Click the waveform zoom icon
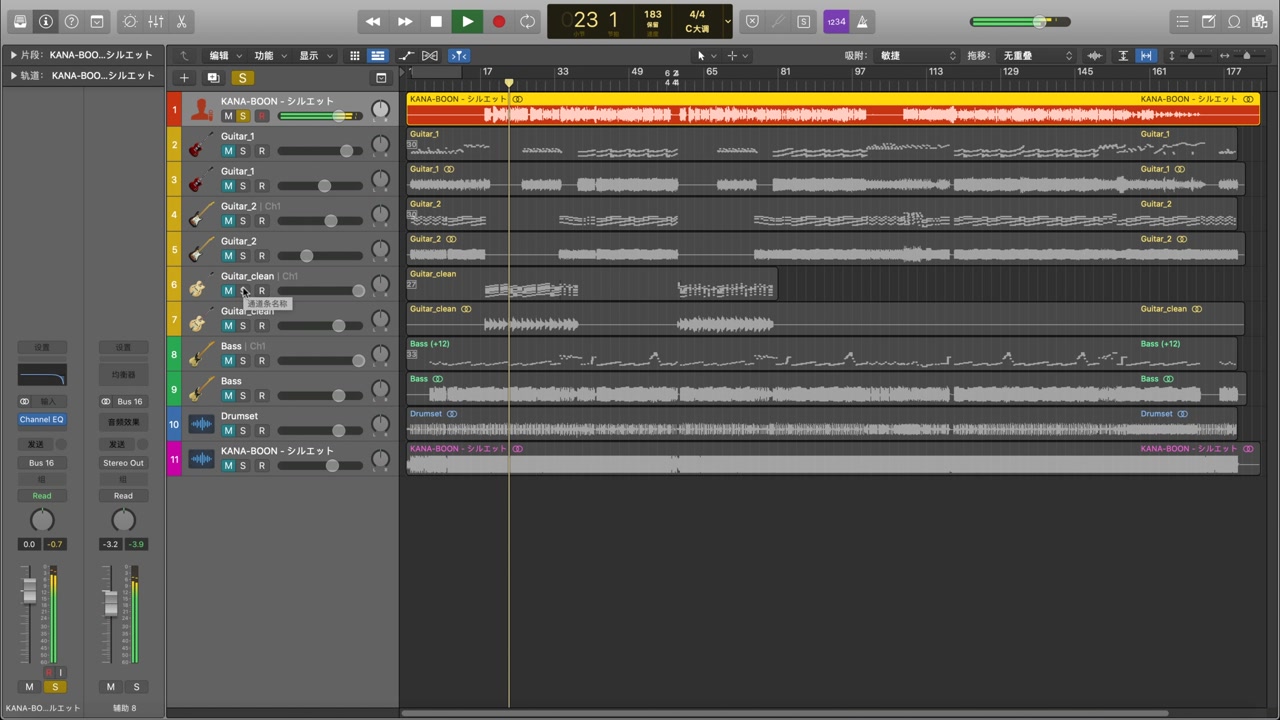The height and width of the screenshot is (720, 1280). (1095, 56)
